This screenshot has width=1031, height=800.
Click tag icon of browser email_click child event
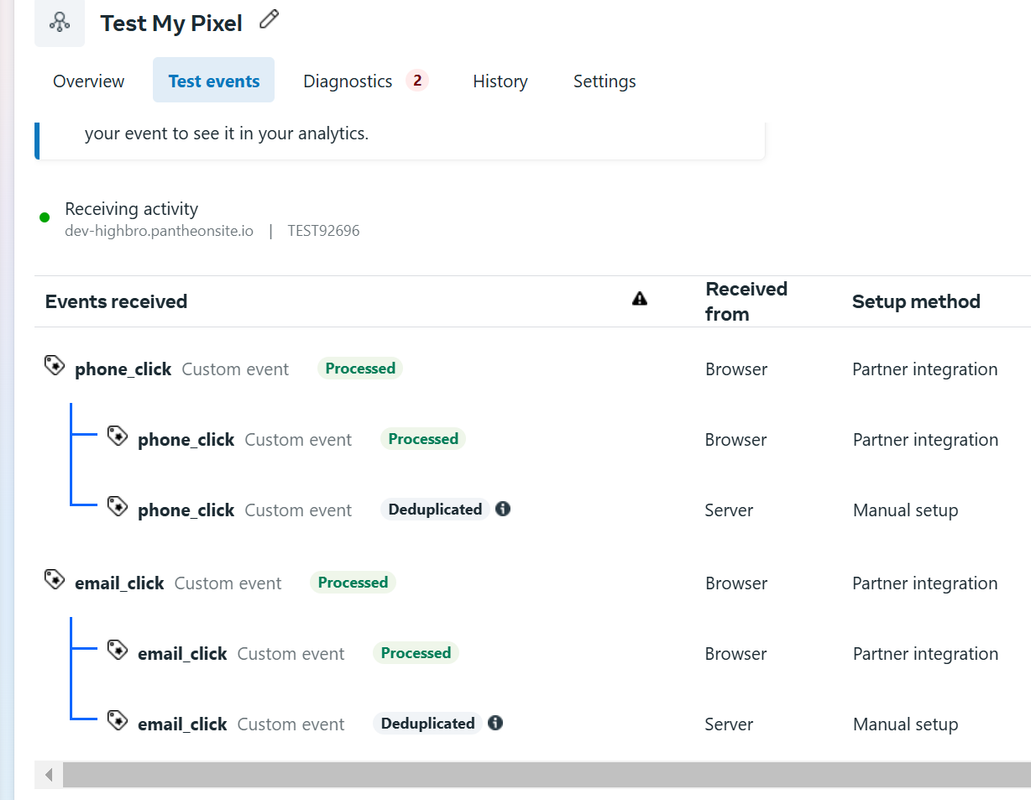pyautogui.click(x=118, y=650)
